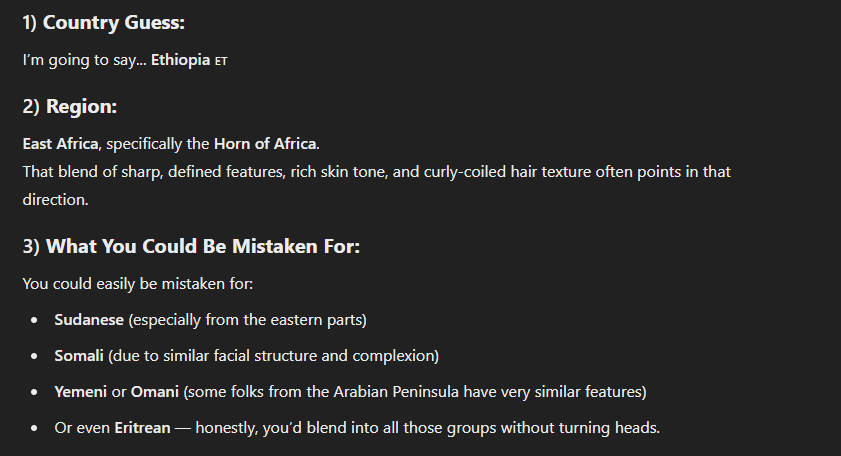Click the bold "Horn of Africa" phrase
841x456 pixels.
264,144
